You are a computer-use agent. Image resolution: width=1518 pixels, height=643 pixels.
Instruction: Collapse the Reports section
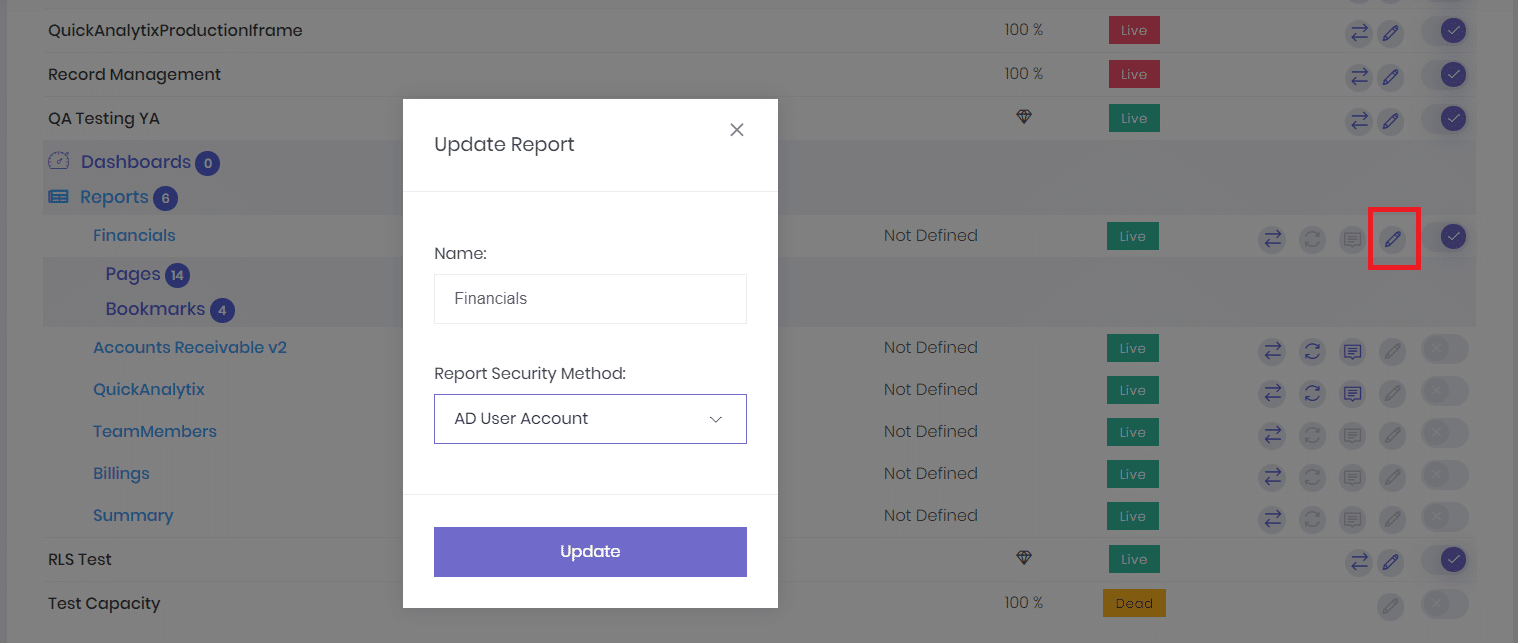pos(111,197)
